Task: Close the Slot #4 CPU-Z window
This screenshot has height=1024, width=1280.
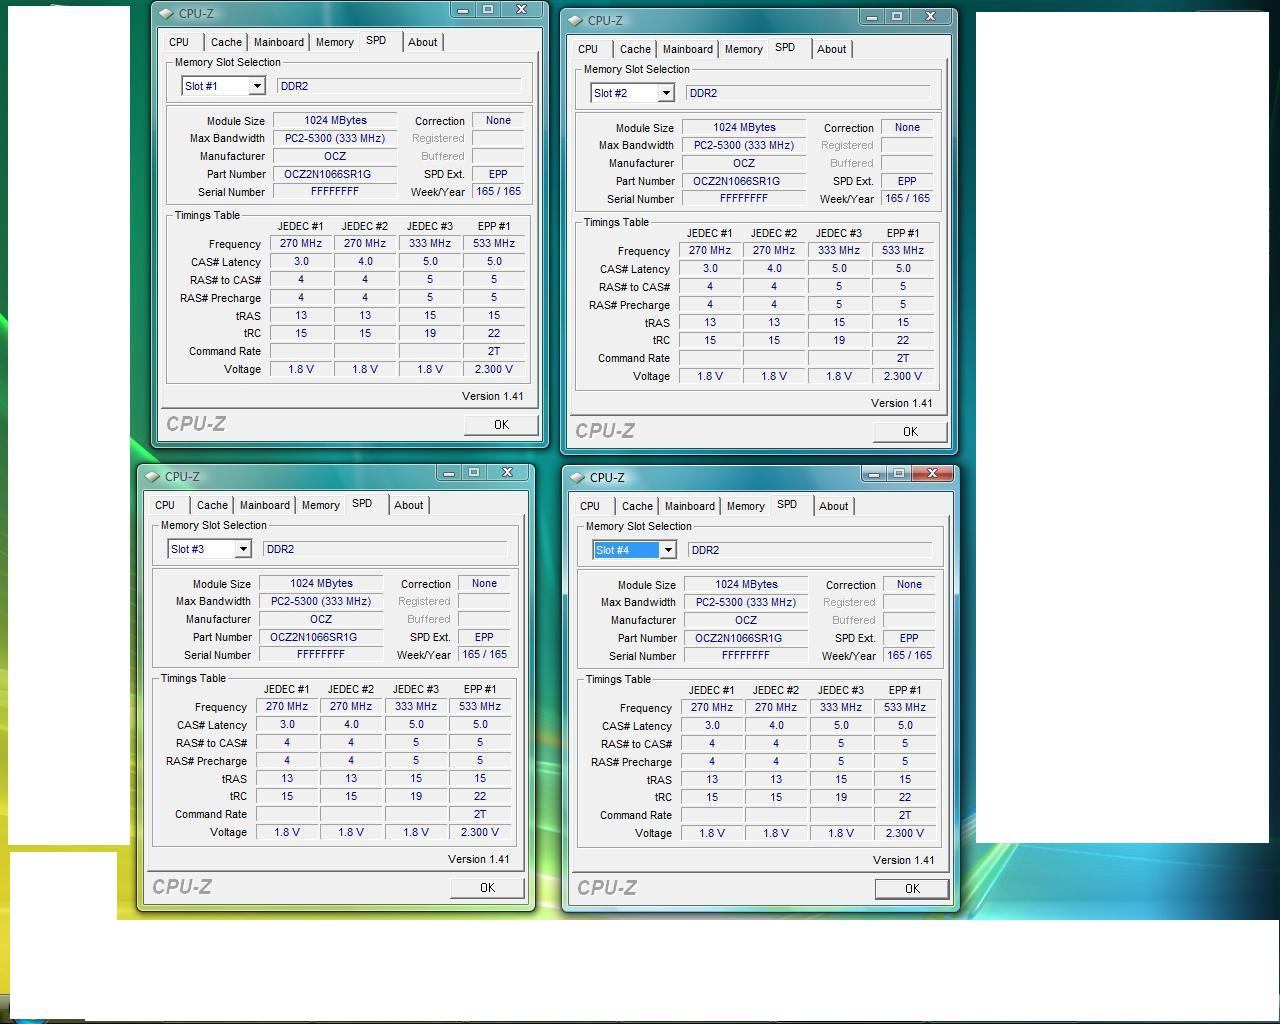Action: pos(932,474)
